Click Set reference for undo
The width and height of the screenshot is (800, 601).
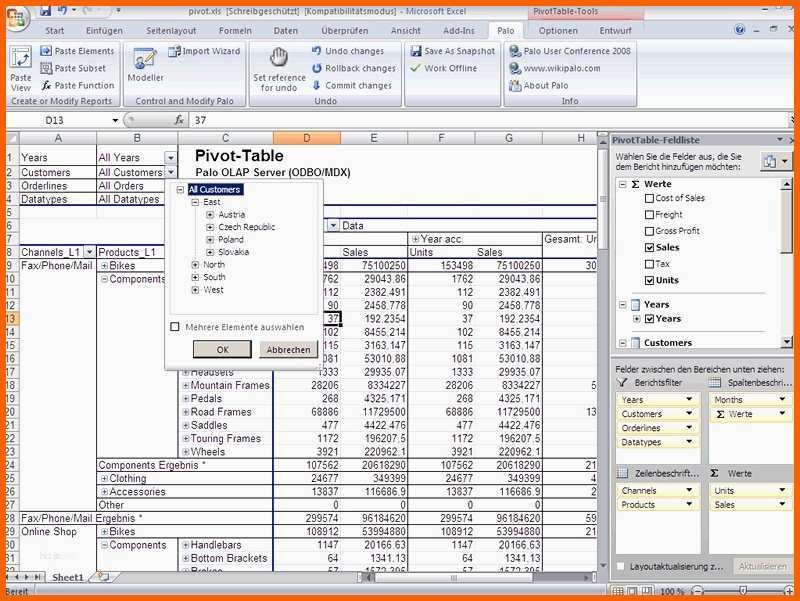[x=279, y=67]
